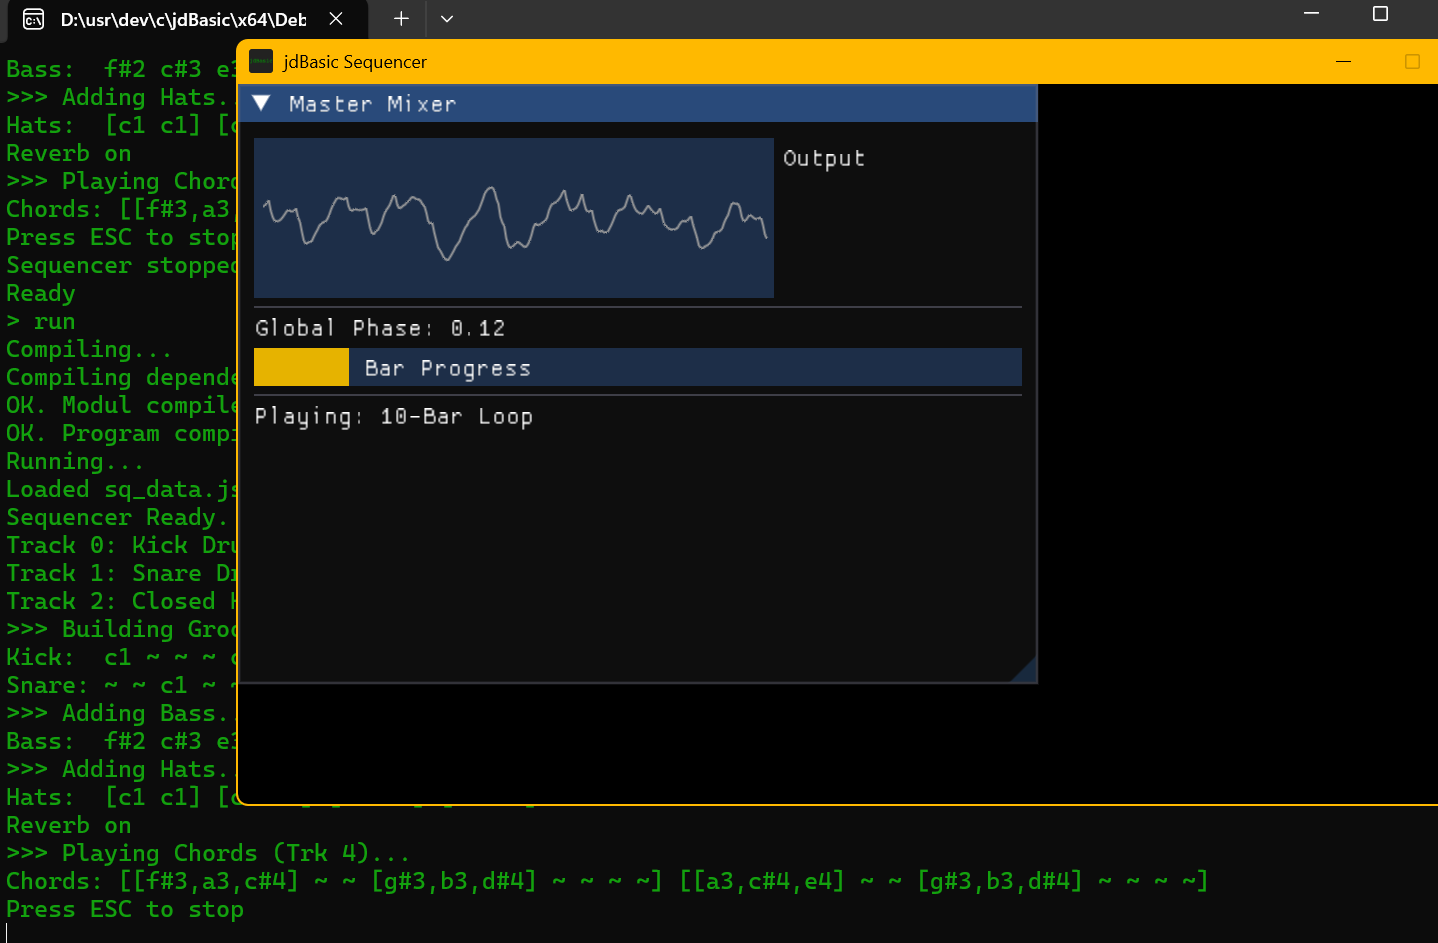Click the jdBasic Sequencer app icon

point(261,61)
